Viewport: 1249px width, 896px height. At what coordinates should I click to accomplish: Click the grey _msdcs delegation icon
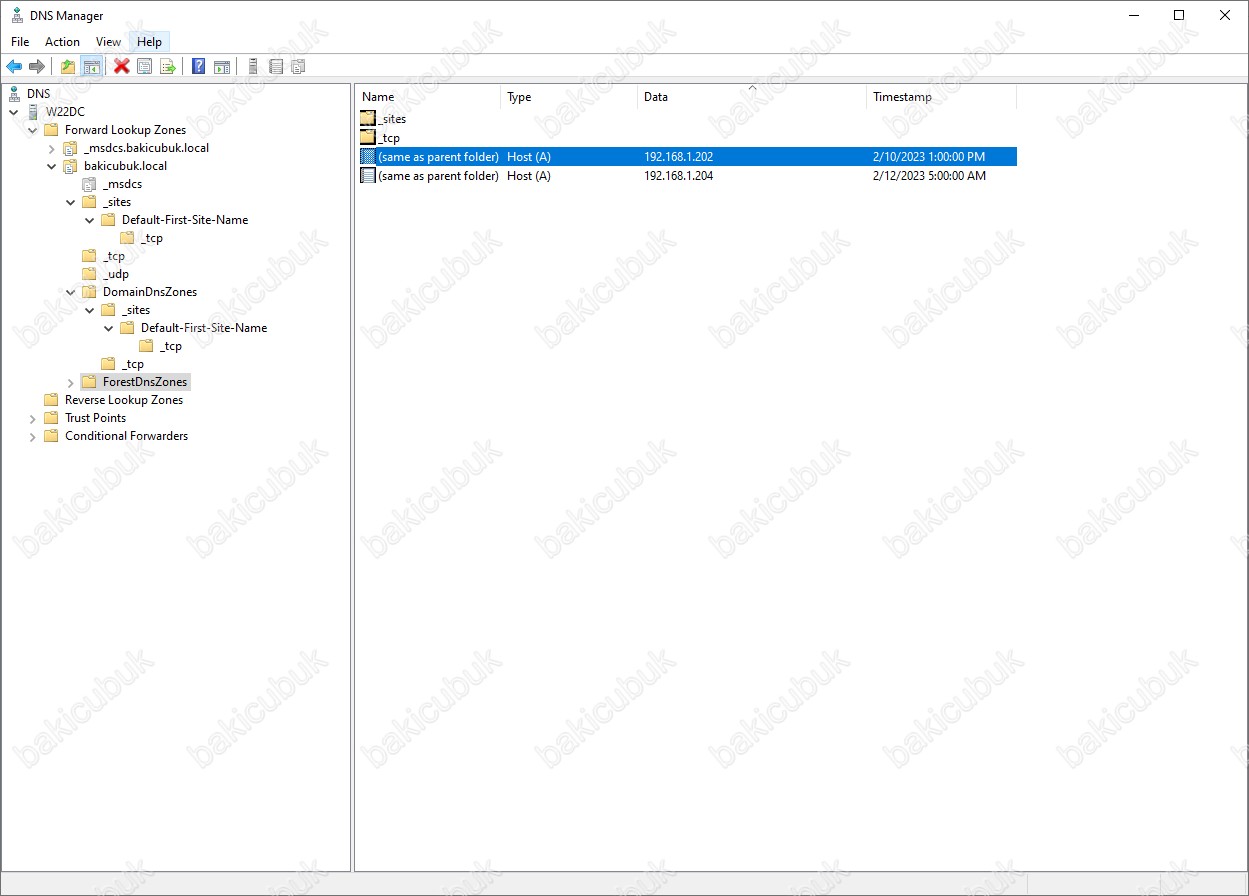click(x=89, y=184)
